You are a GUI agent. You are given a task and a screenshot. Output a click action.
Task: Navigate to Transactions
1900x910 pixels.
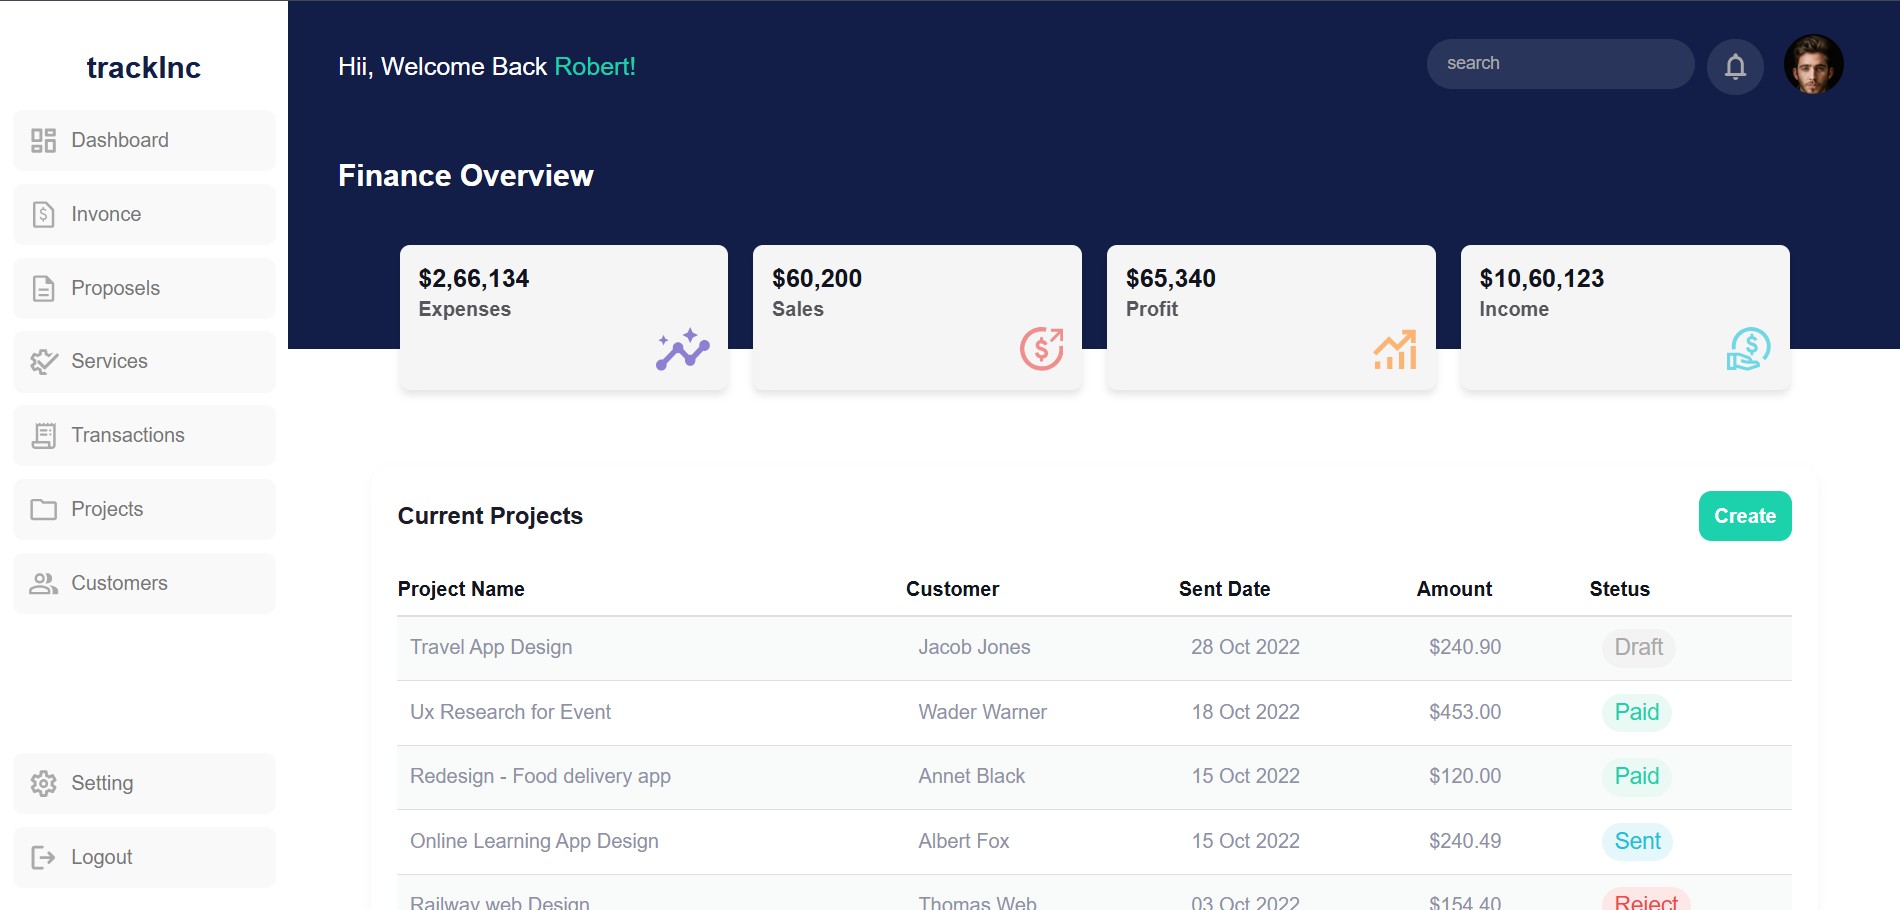(x=144, y=435)
